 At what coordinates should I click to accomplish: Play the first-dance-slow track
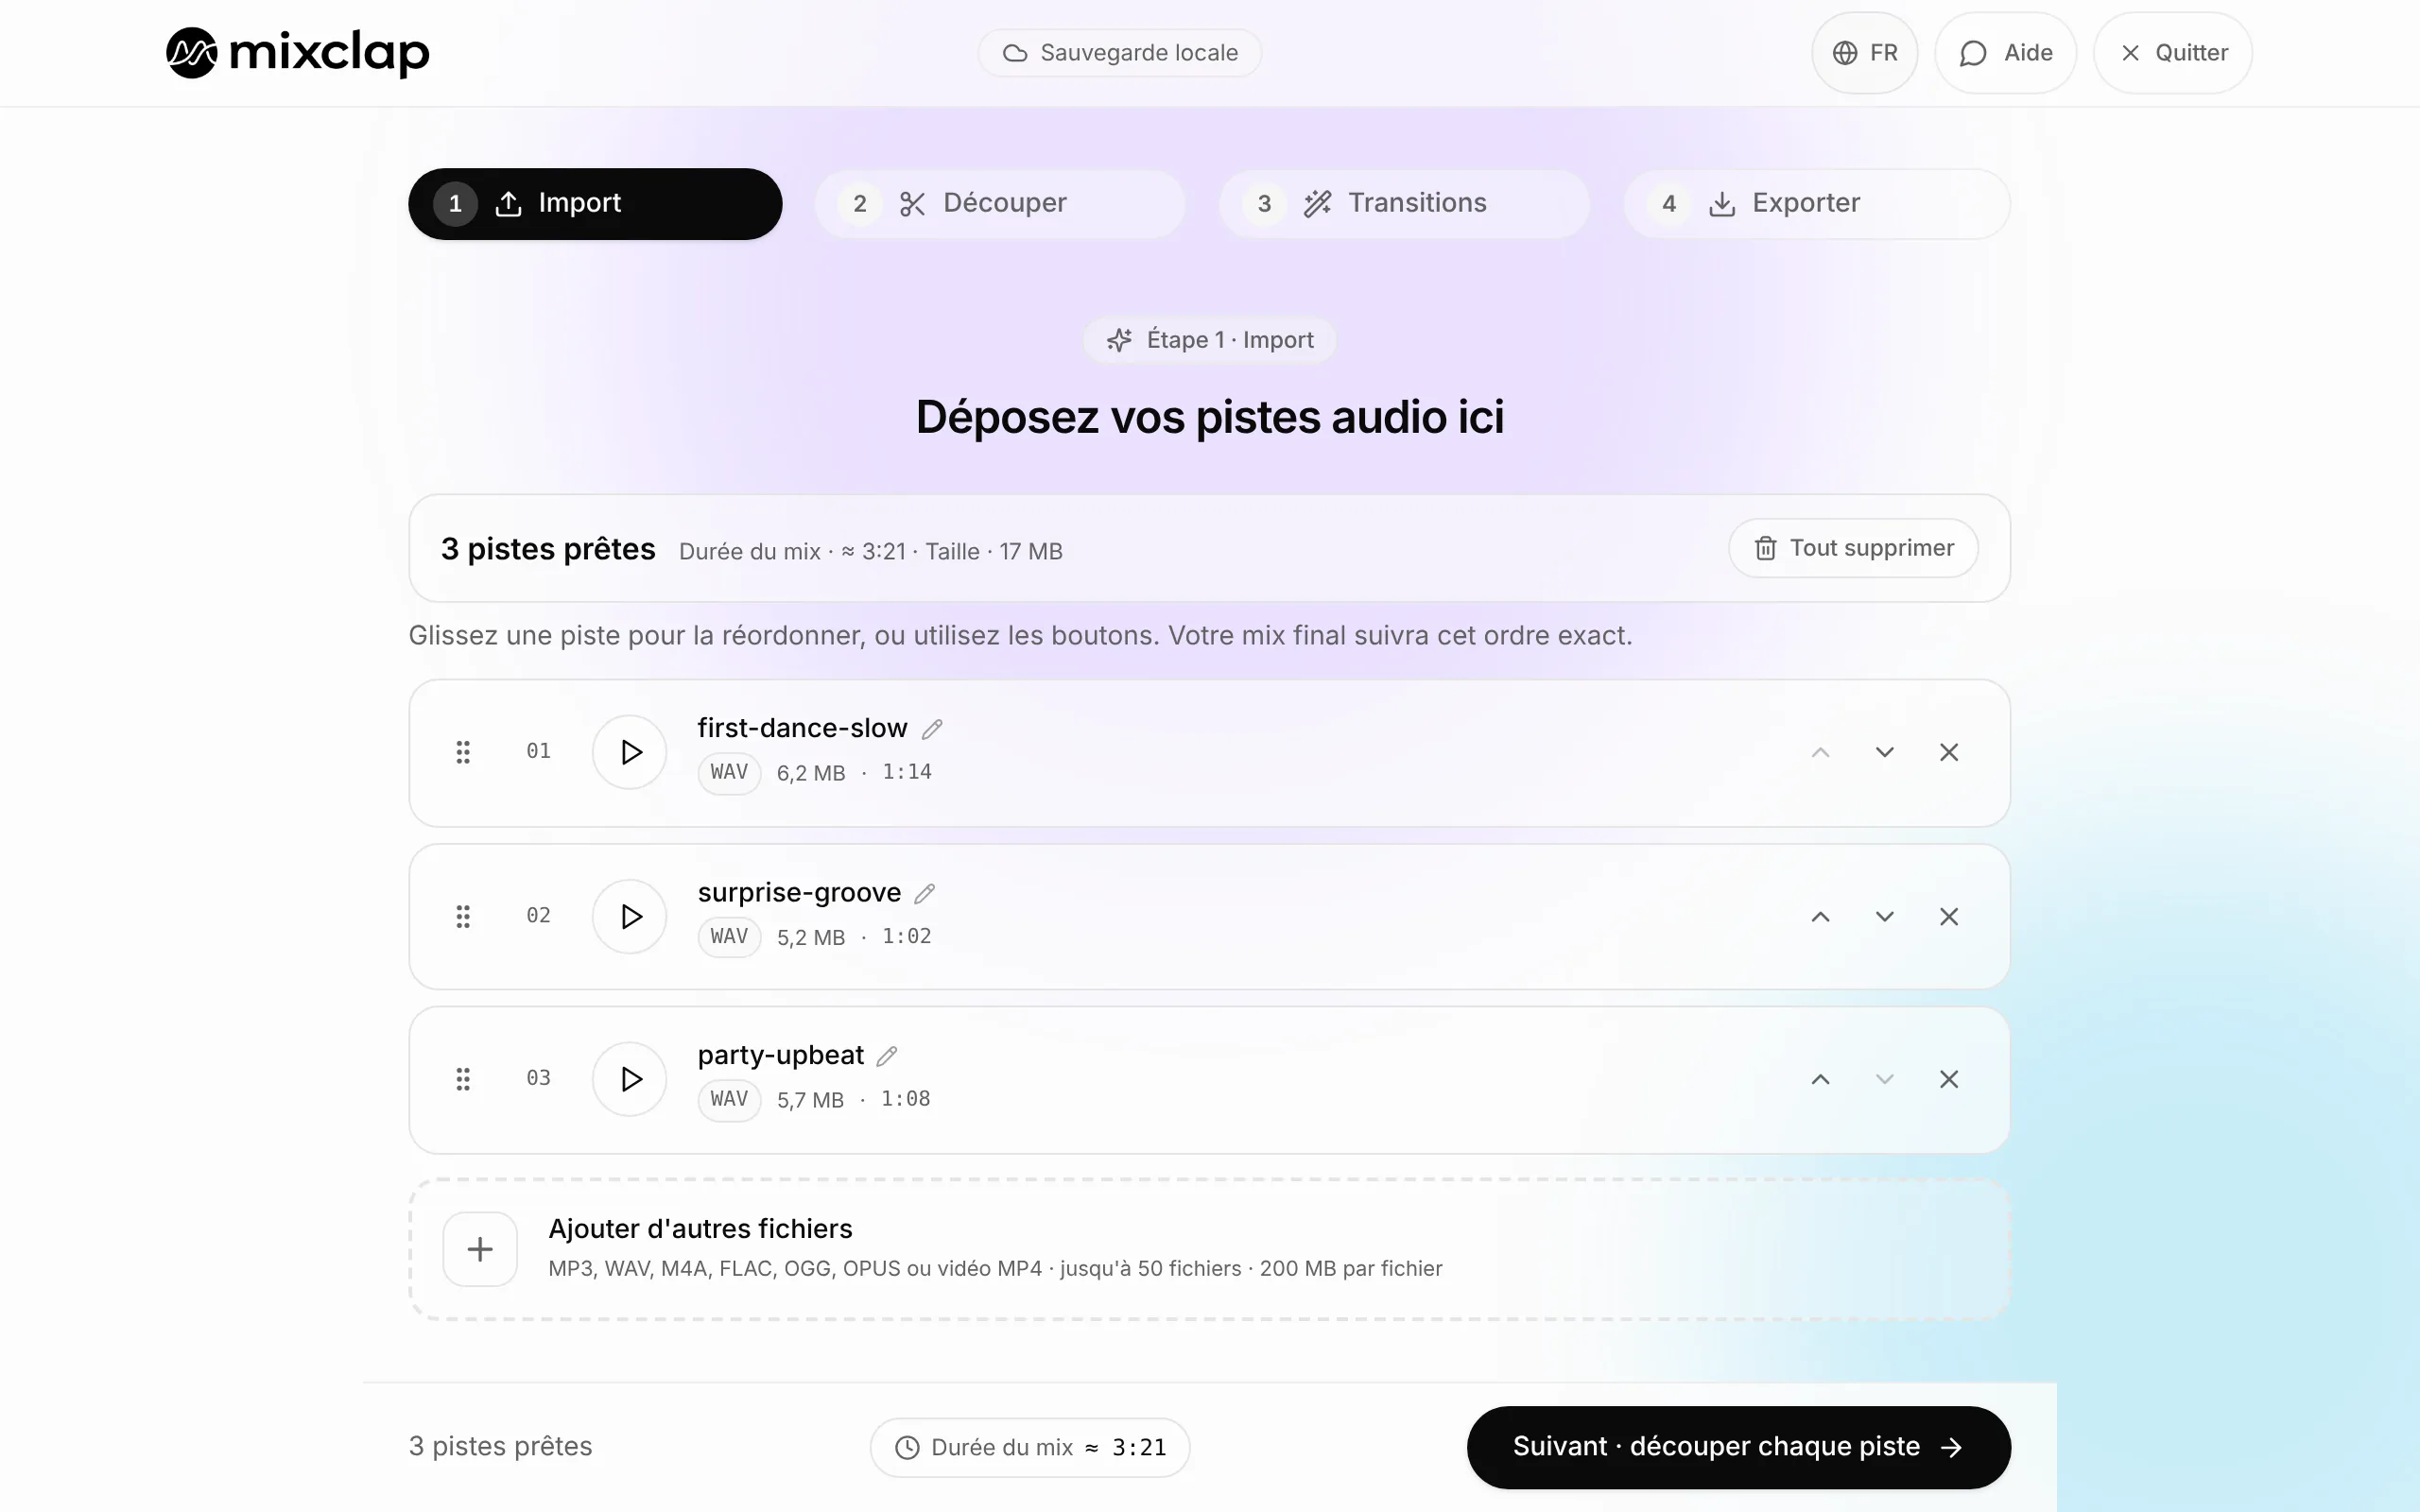point(630,752)
